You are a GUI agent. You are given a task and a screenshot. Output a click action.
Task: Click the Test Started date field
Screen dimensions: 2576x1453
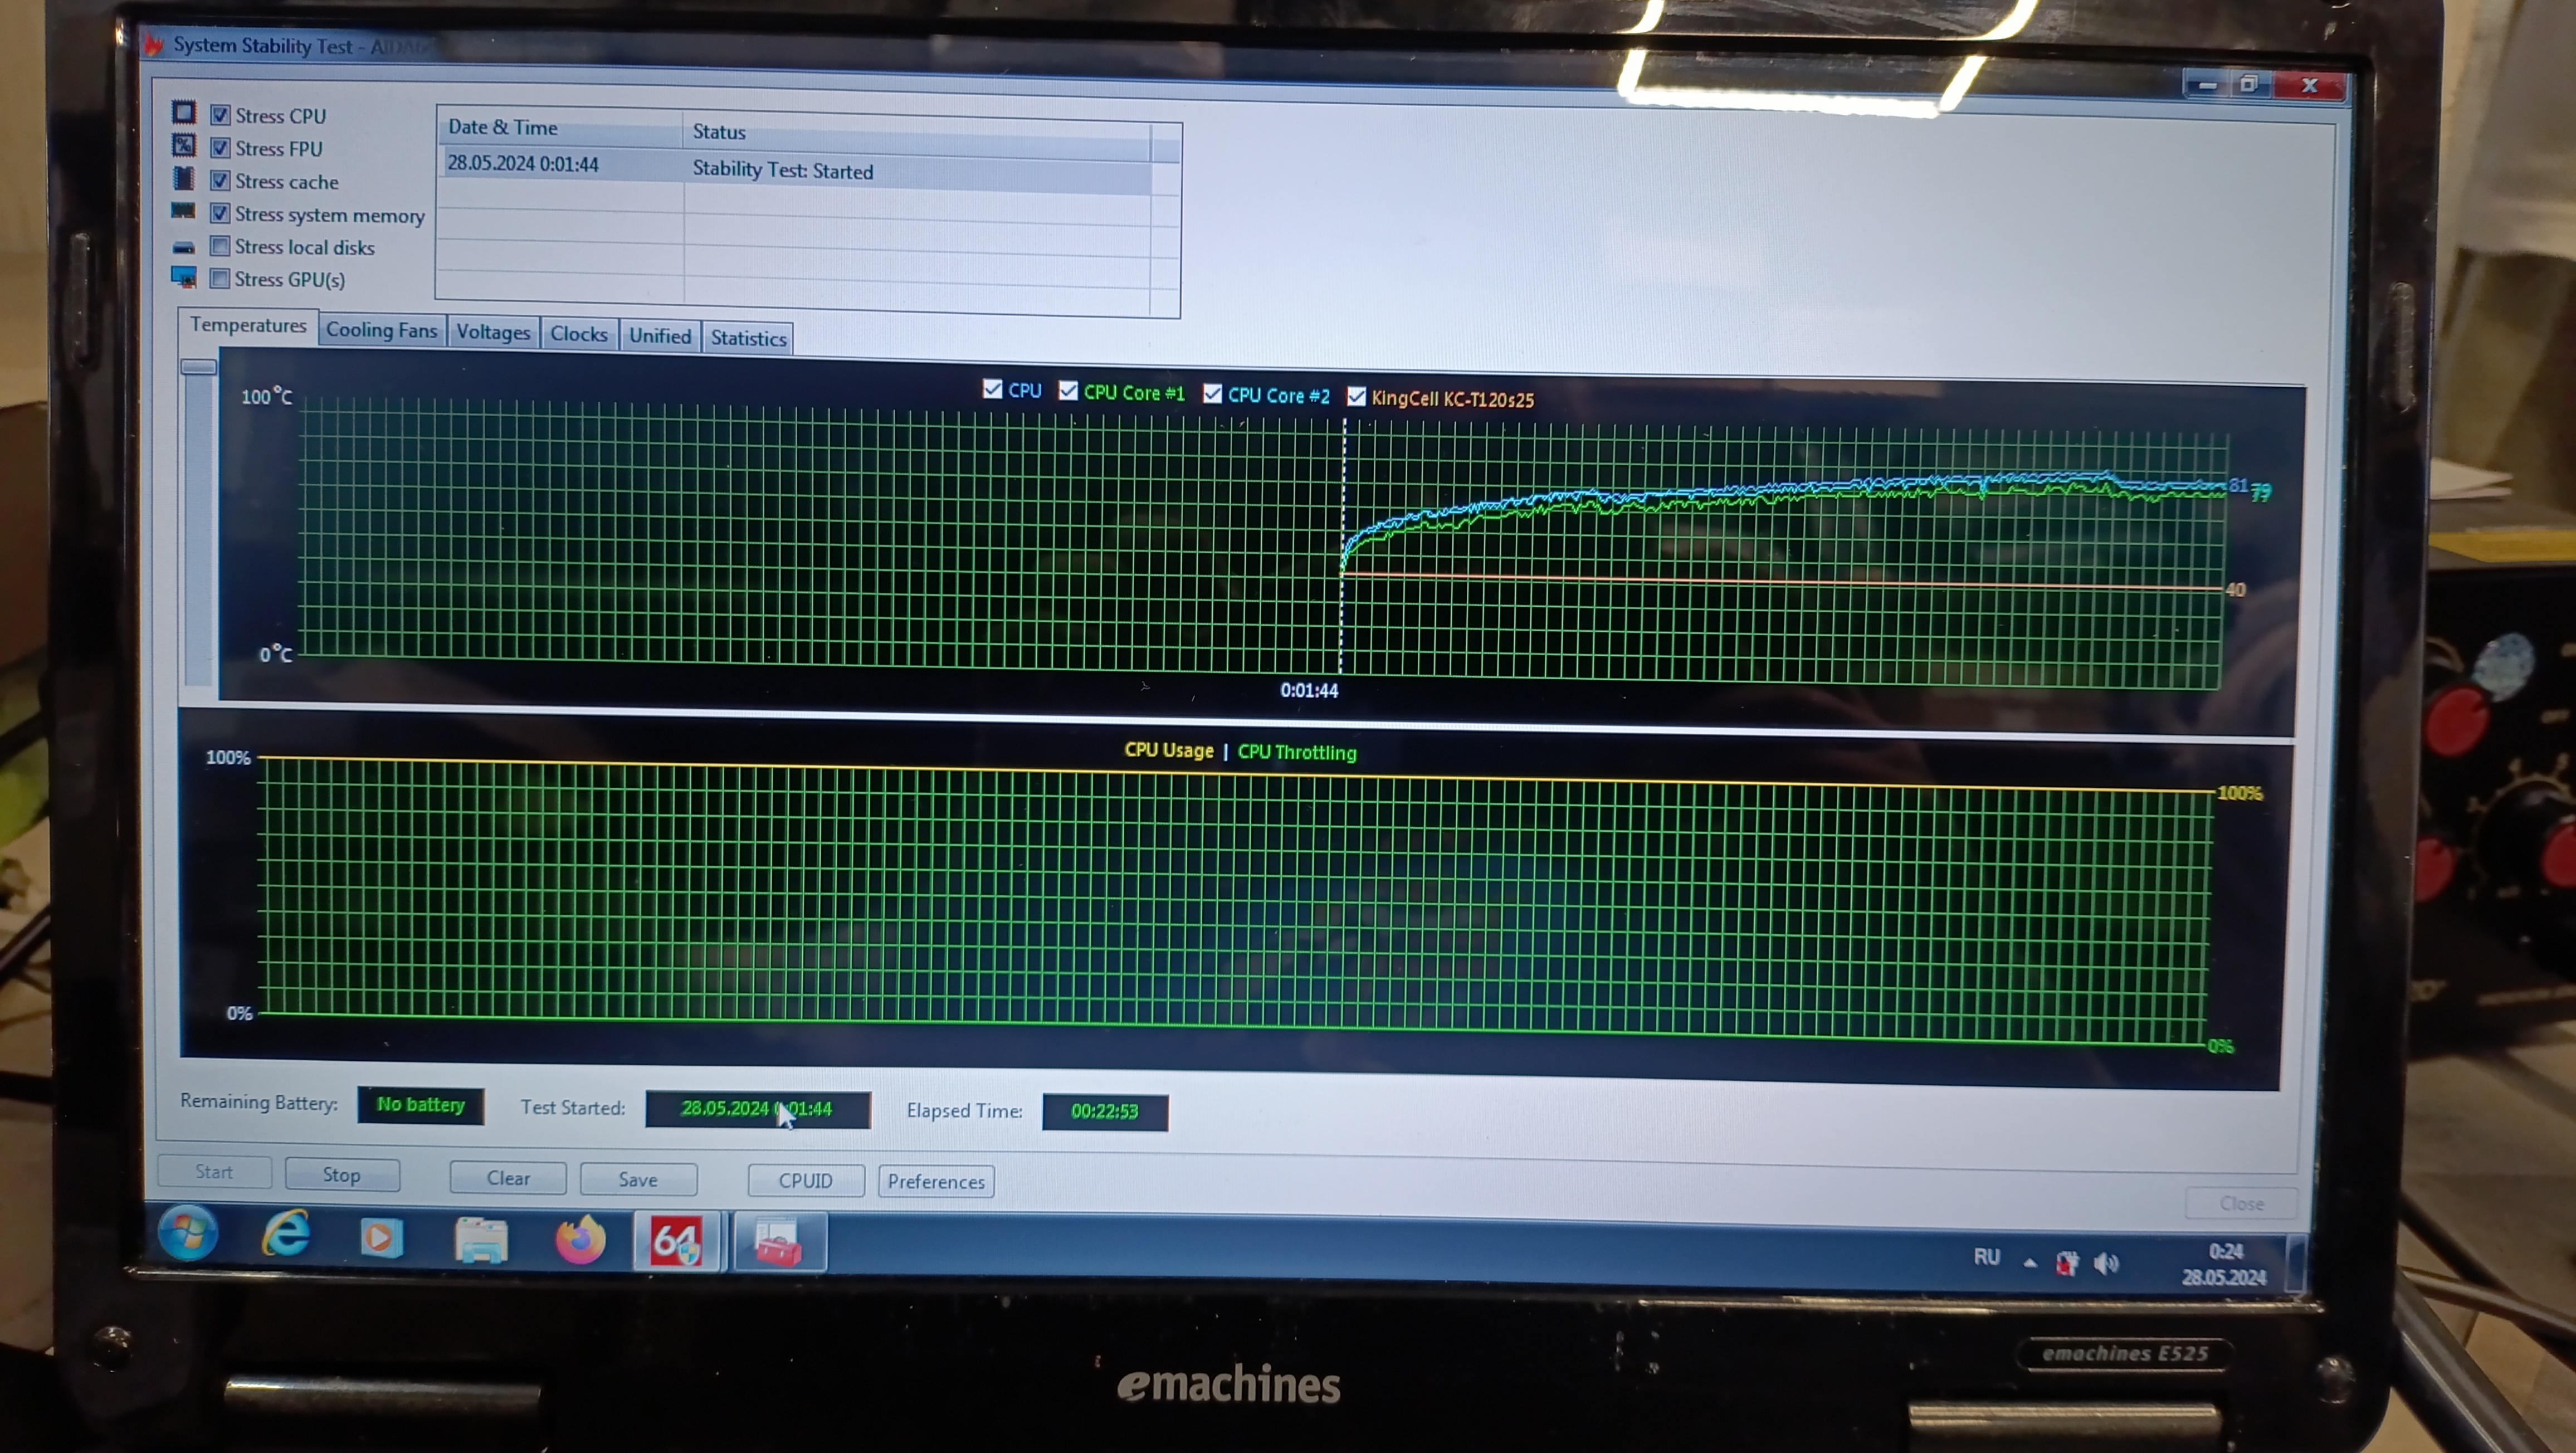[758, 1108]
